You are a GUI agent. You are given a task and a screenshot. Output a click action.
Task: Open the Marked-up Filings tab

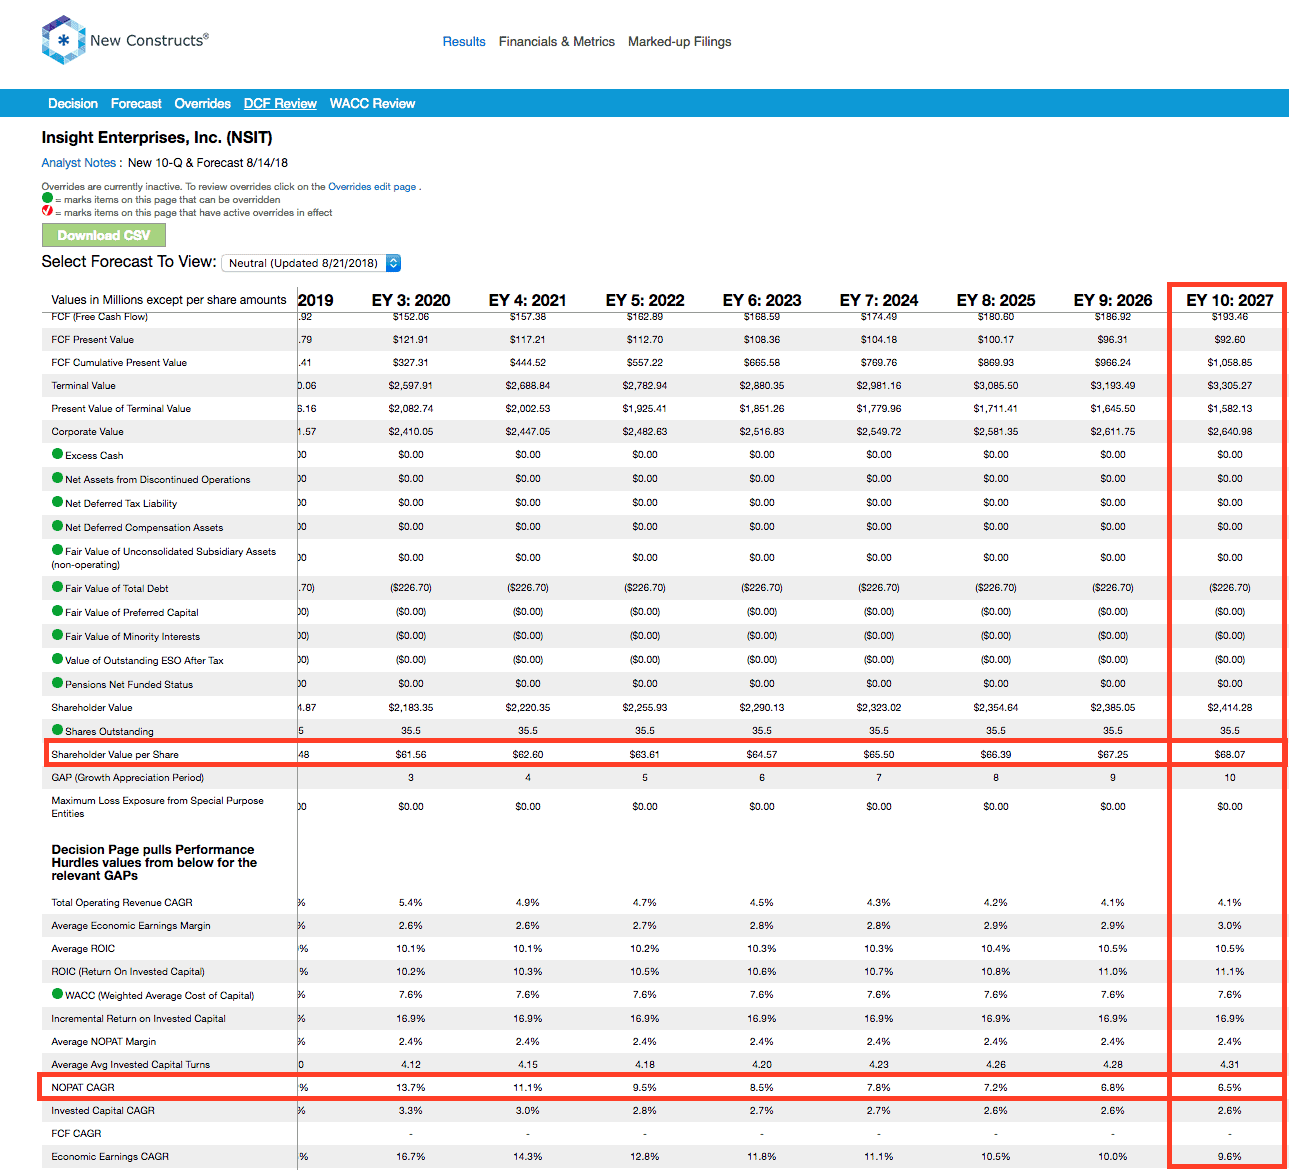point(680,42)
